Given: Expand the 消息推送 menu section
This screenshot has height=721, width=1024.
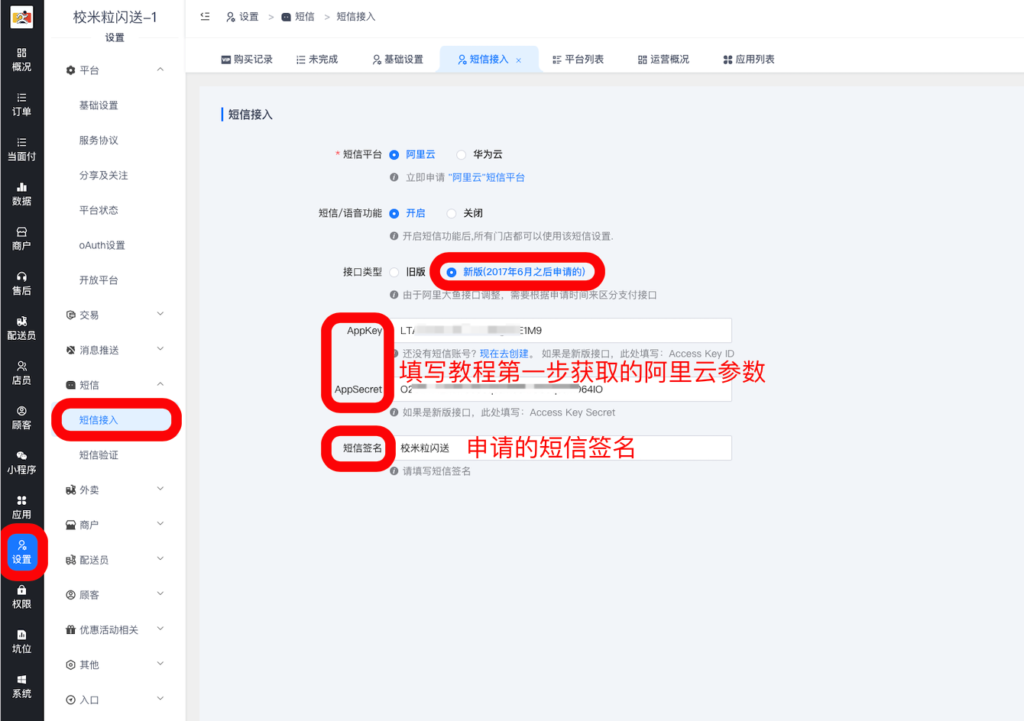Looking at the screenshot, I should point(109,351).
